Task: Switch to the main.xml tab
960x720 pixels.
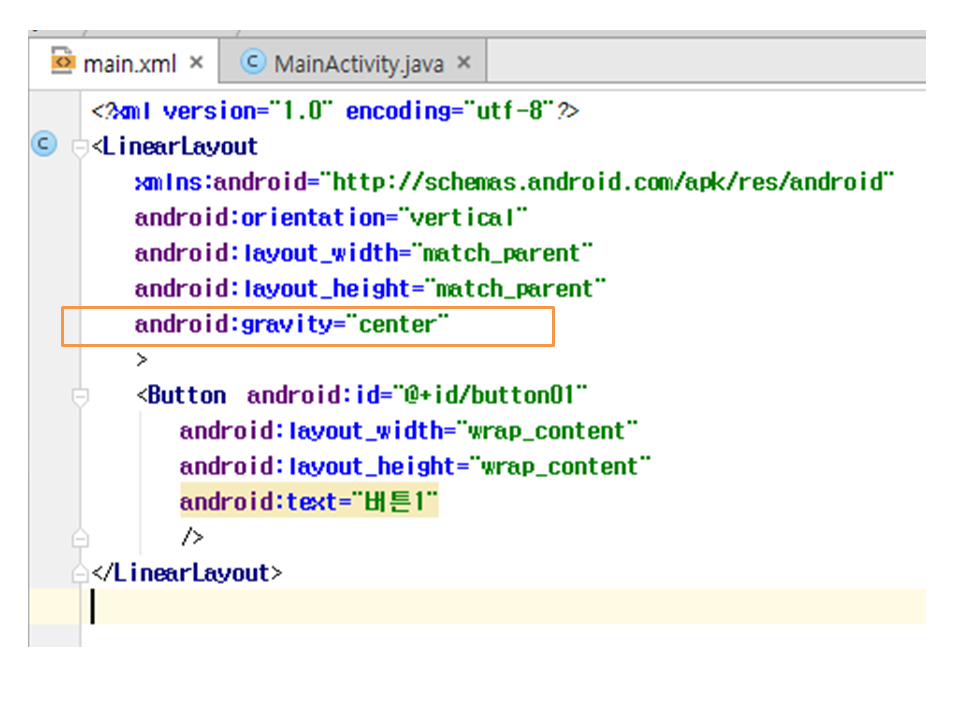Action: (129, 63)
